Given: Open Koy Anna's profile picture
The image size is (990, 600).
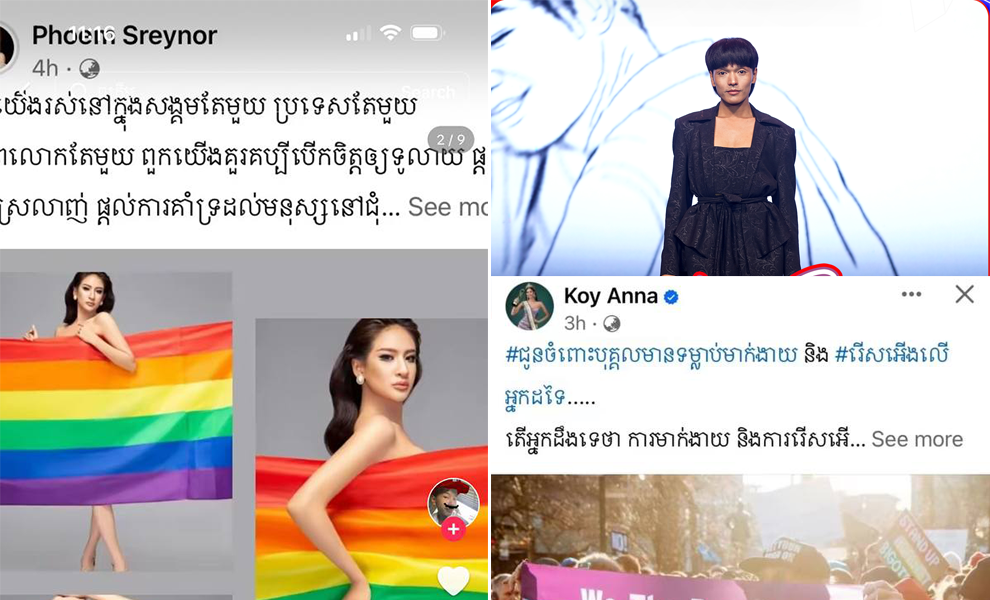Looking at the screenshot, I should 529,307.
